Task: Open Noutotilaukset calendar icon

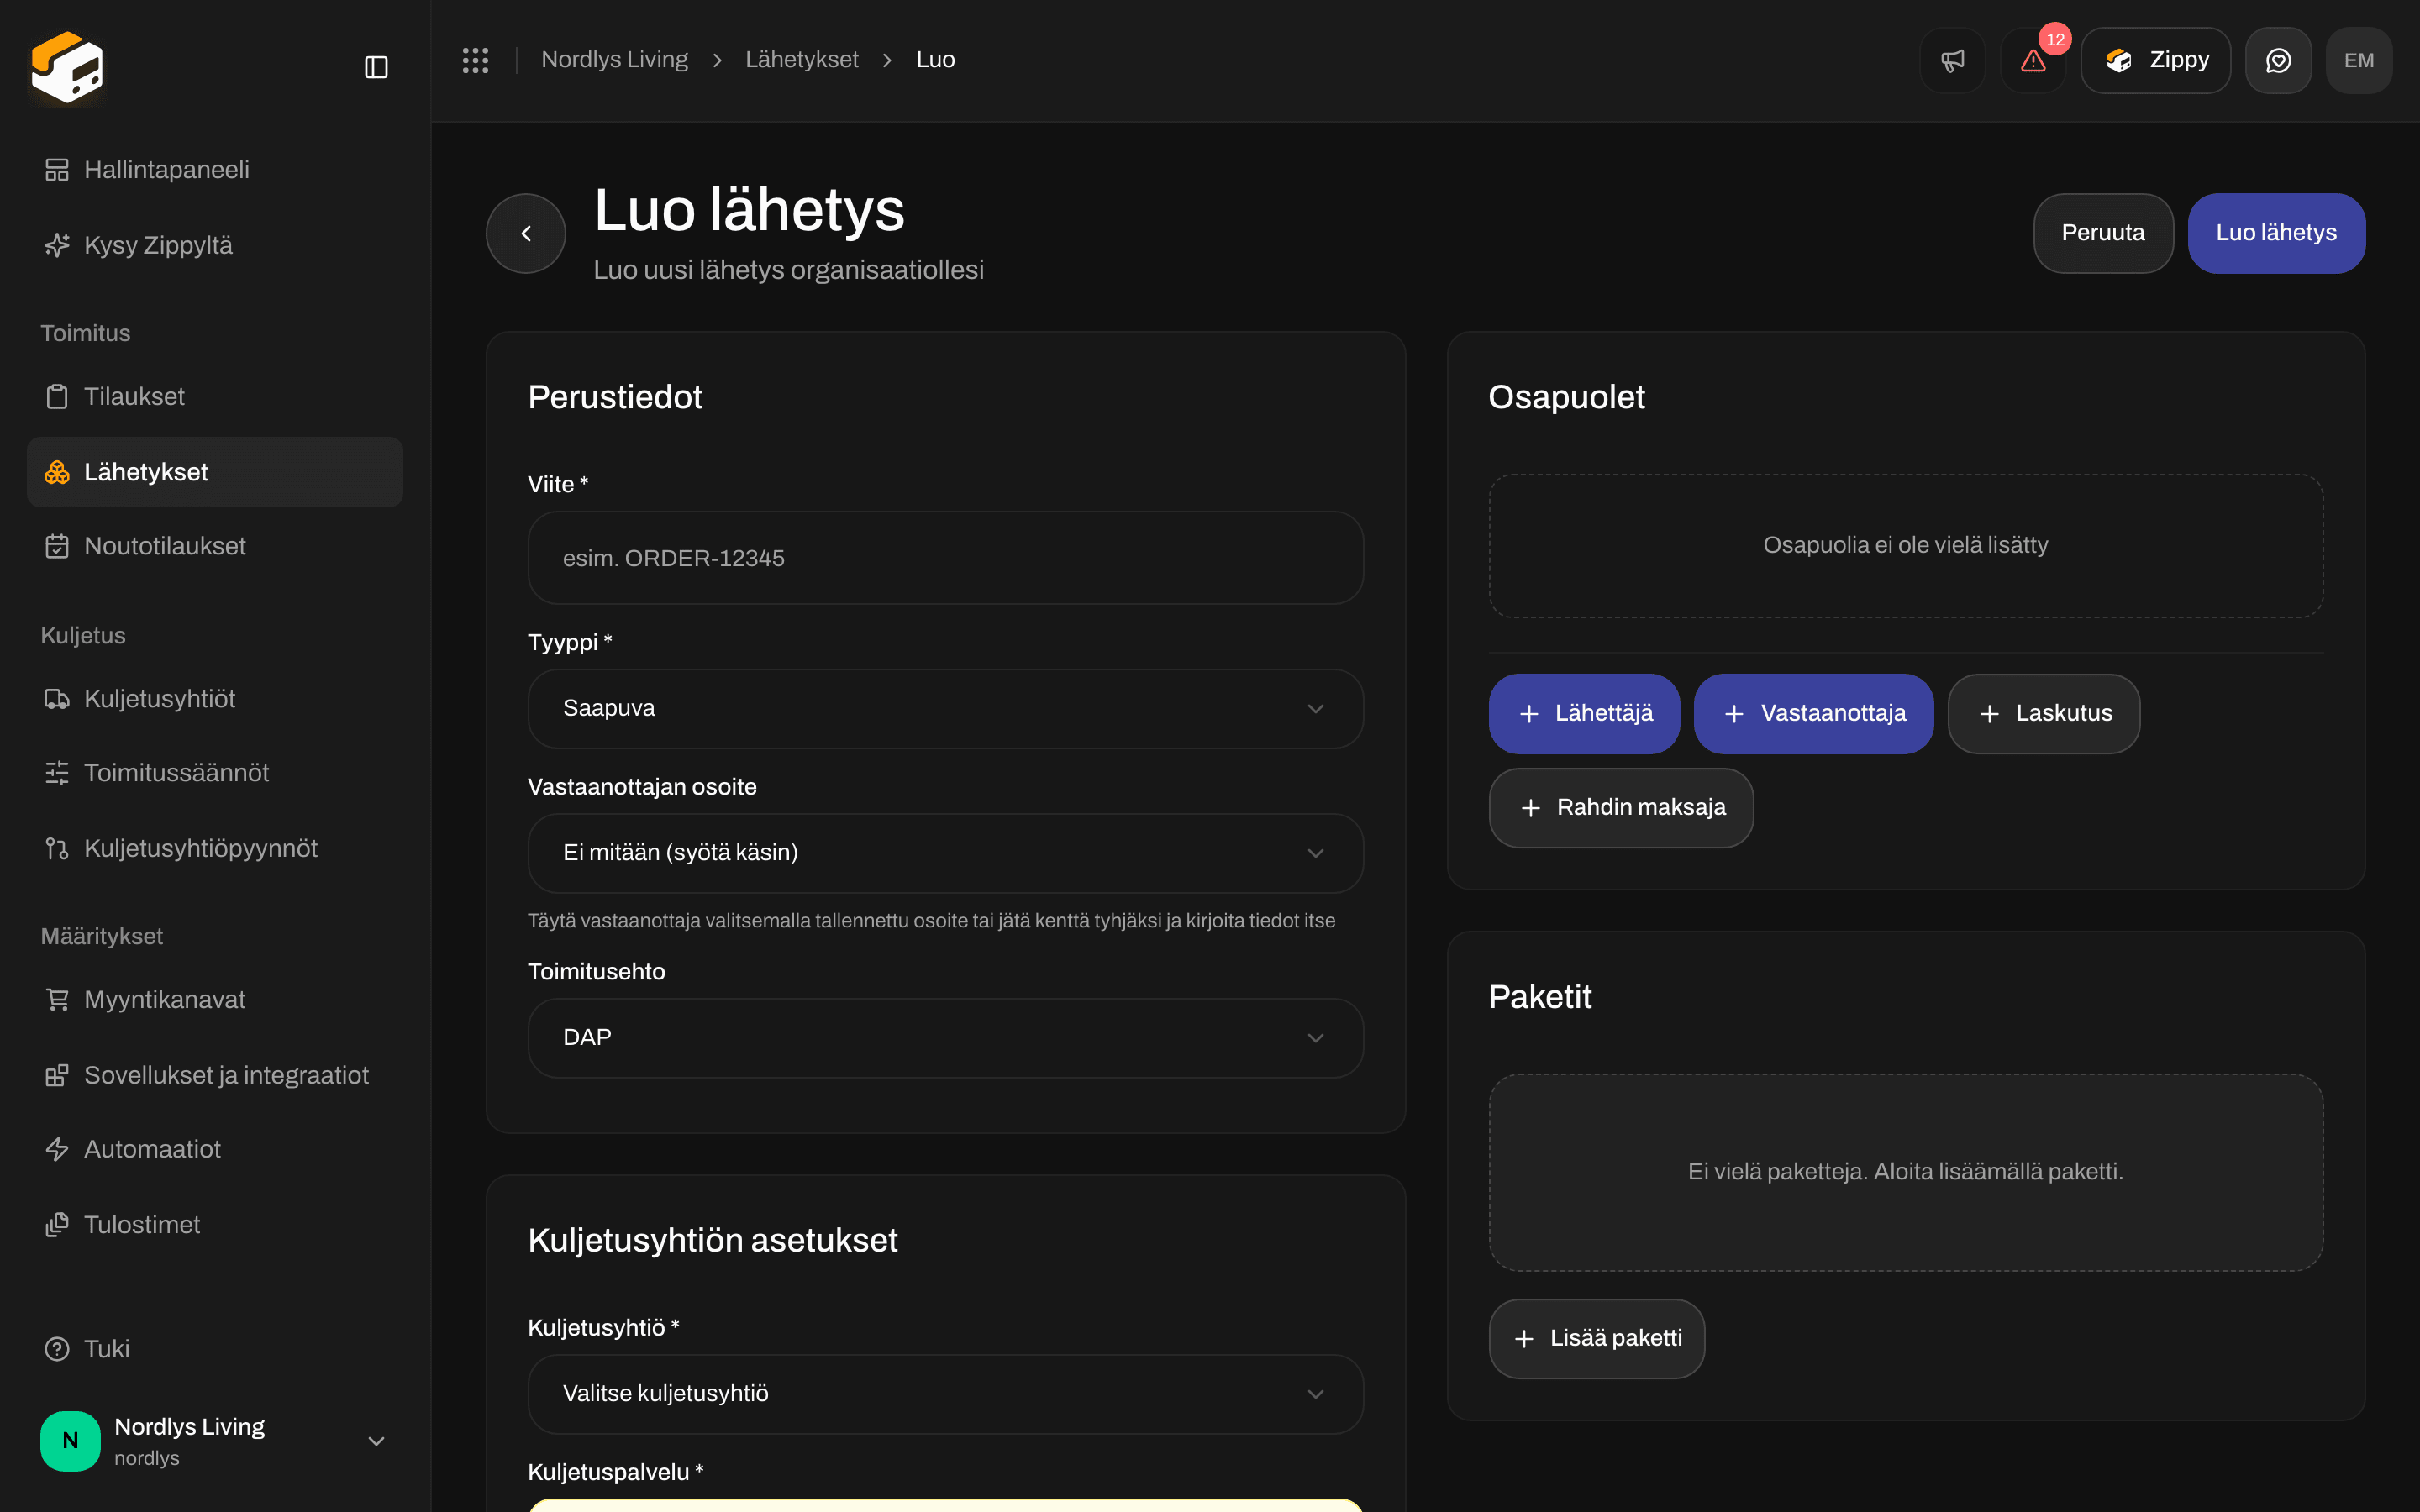Action: pos(57,546)
